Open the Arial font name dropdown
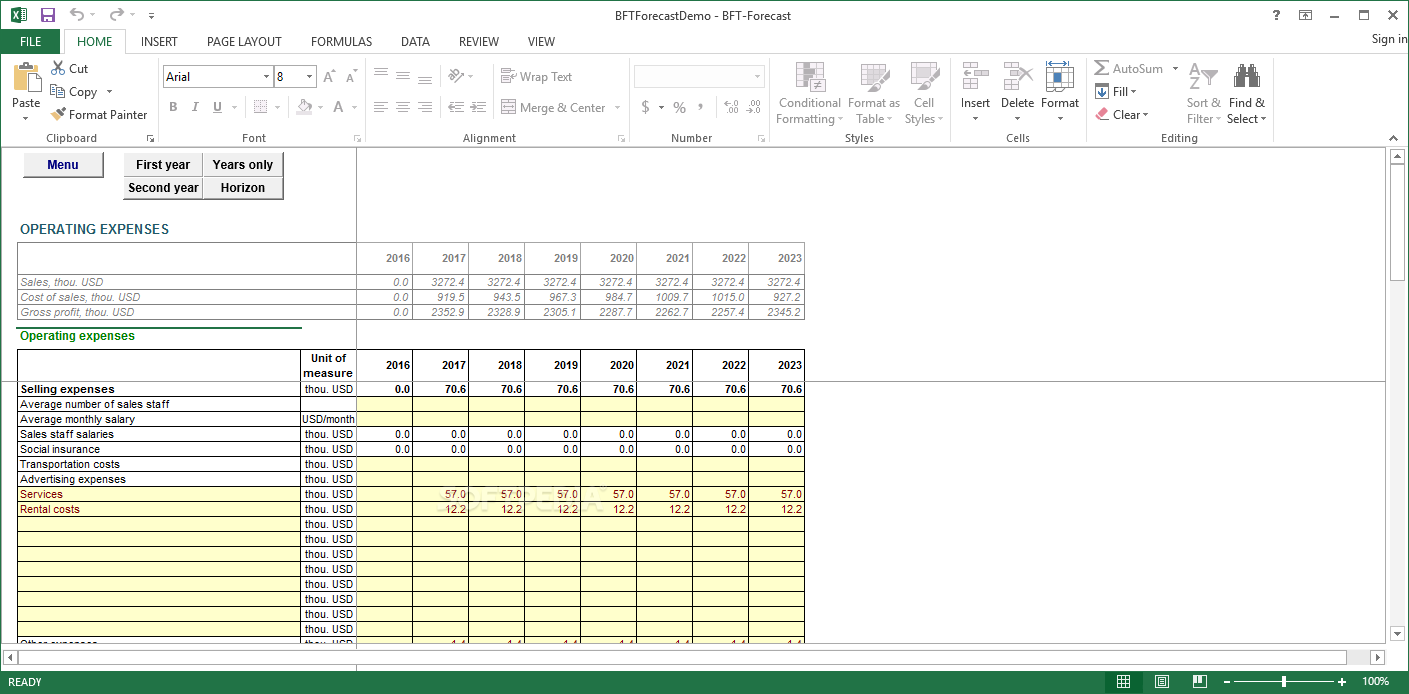 [266, 77]
